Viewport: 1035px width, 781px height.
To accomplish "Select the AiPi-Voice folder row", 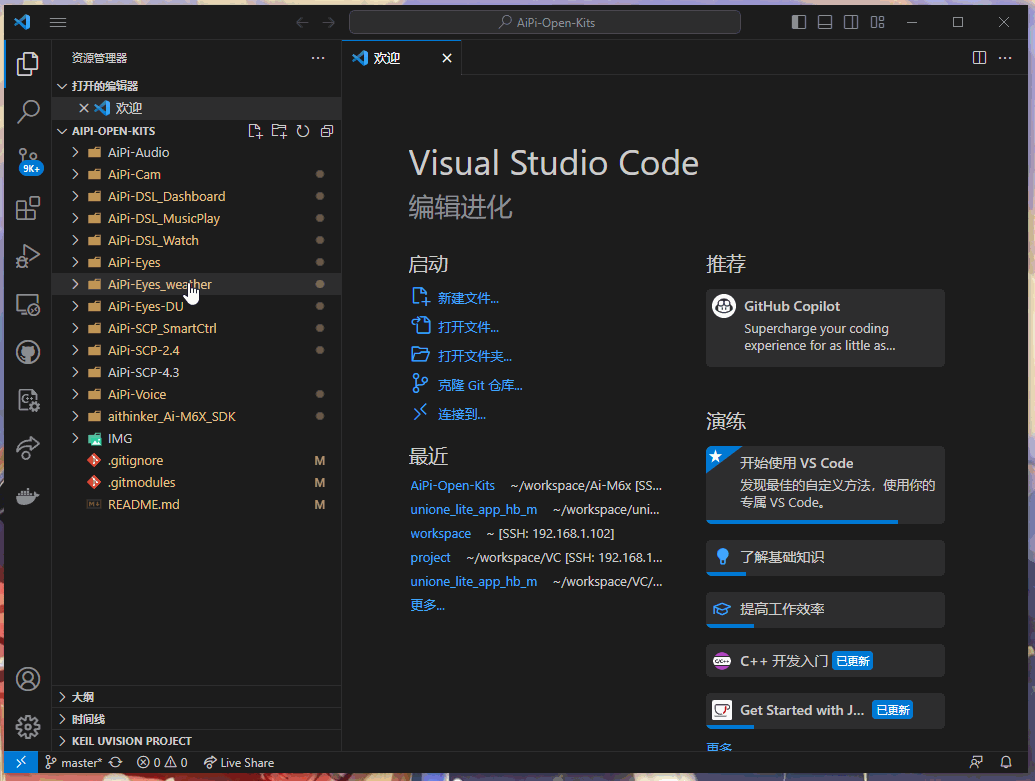I will pyautogui.click(x=196, y=394).
